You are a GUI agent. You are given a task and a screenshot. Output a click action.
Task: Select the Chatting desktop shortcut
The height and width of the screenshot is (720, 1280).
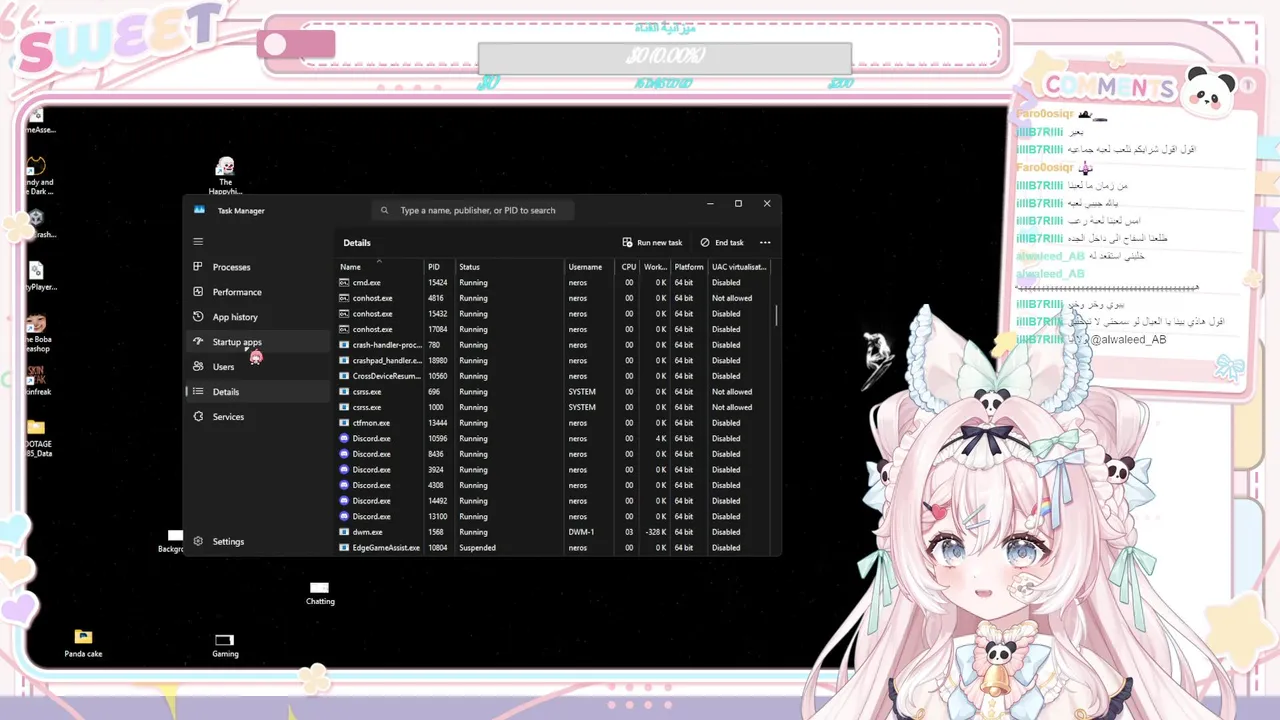[320, 593]
